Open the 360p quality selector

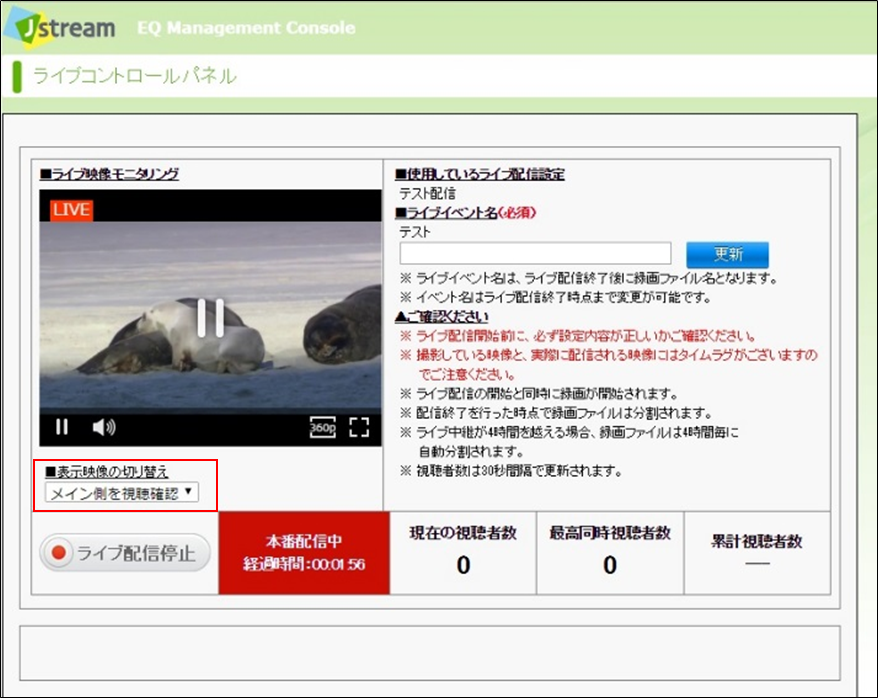[323, 428]
